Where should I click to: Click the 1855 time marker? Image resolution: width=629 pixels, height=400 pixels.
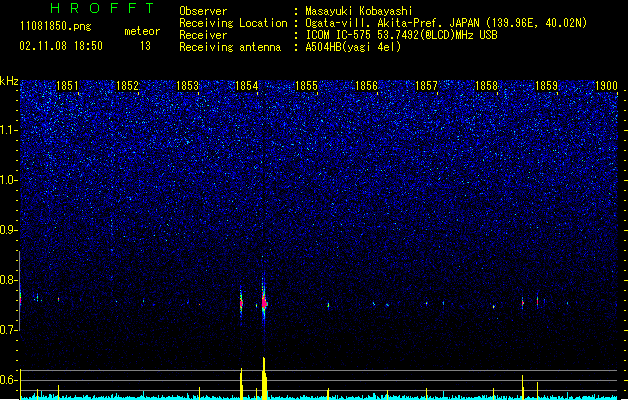coord(306,86)
